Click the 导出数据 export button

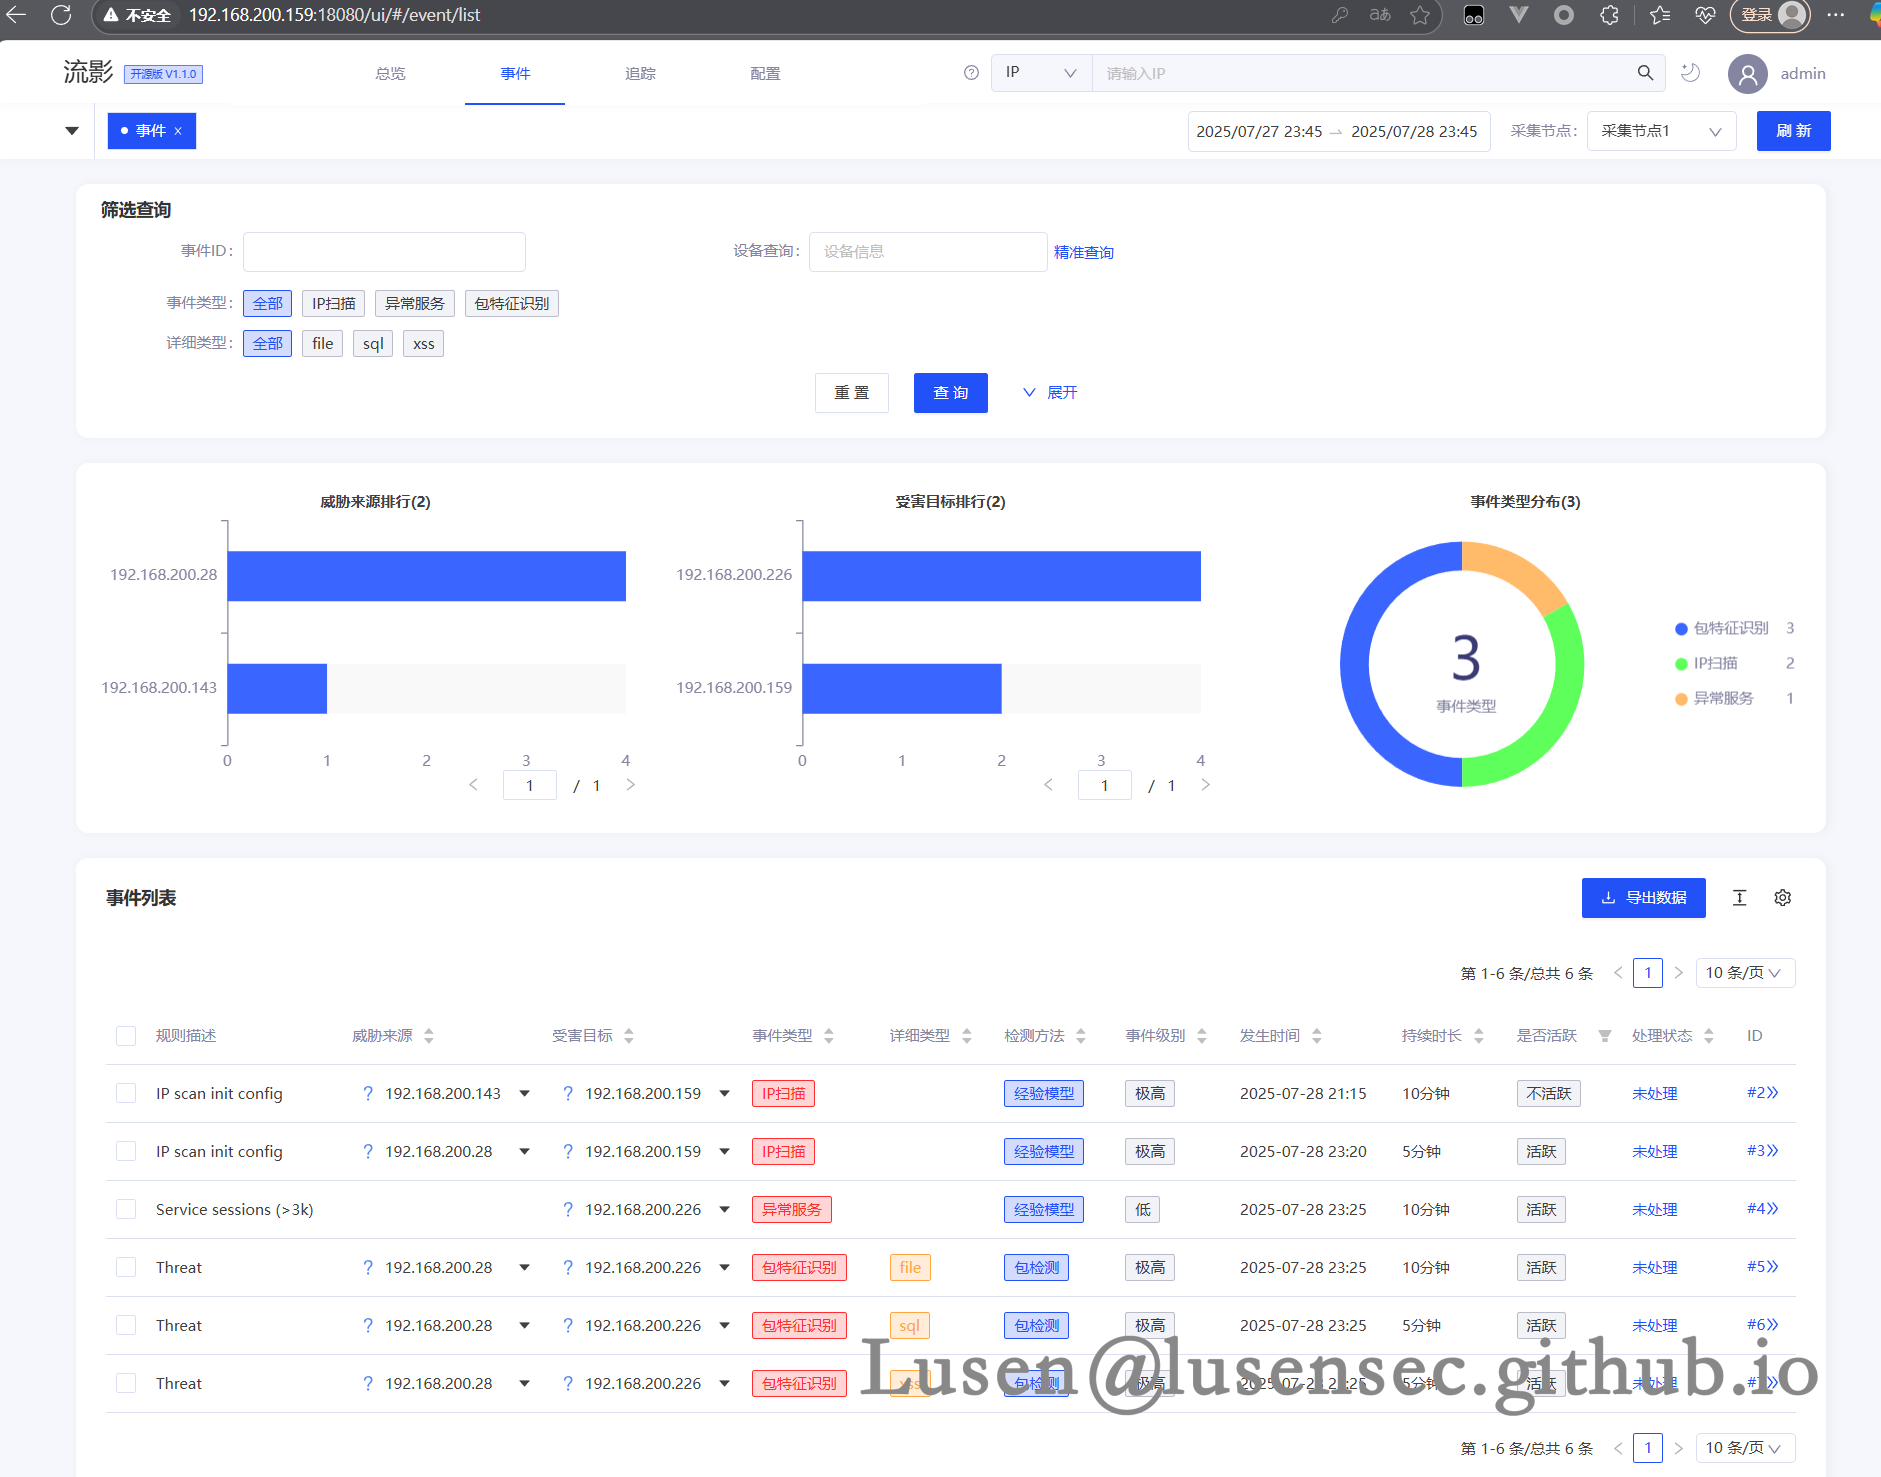(x=1643, y=898)
